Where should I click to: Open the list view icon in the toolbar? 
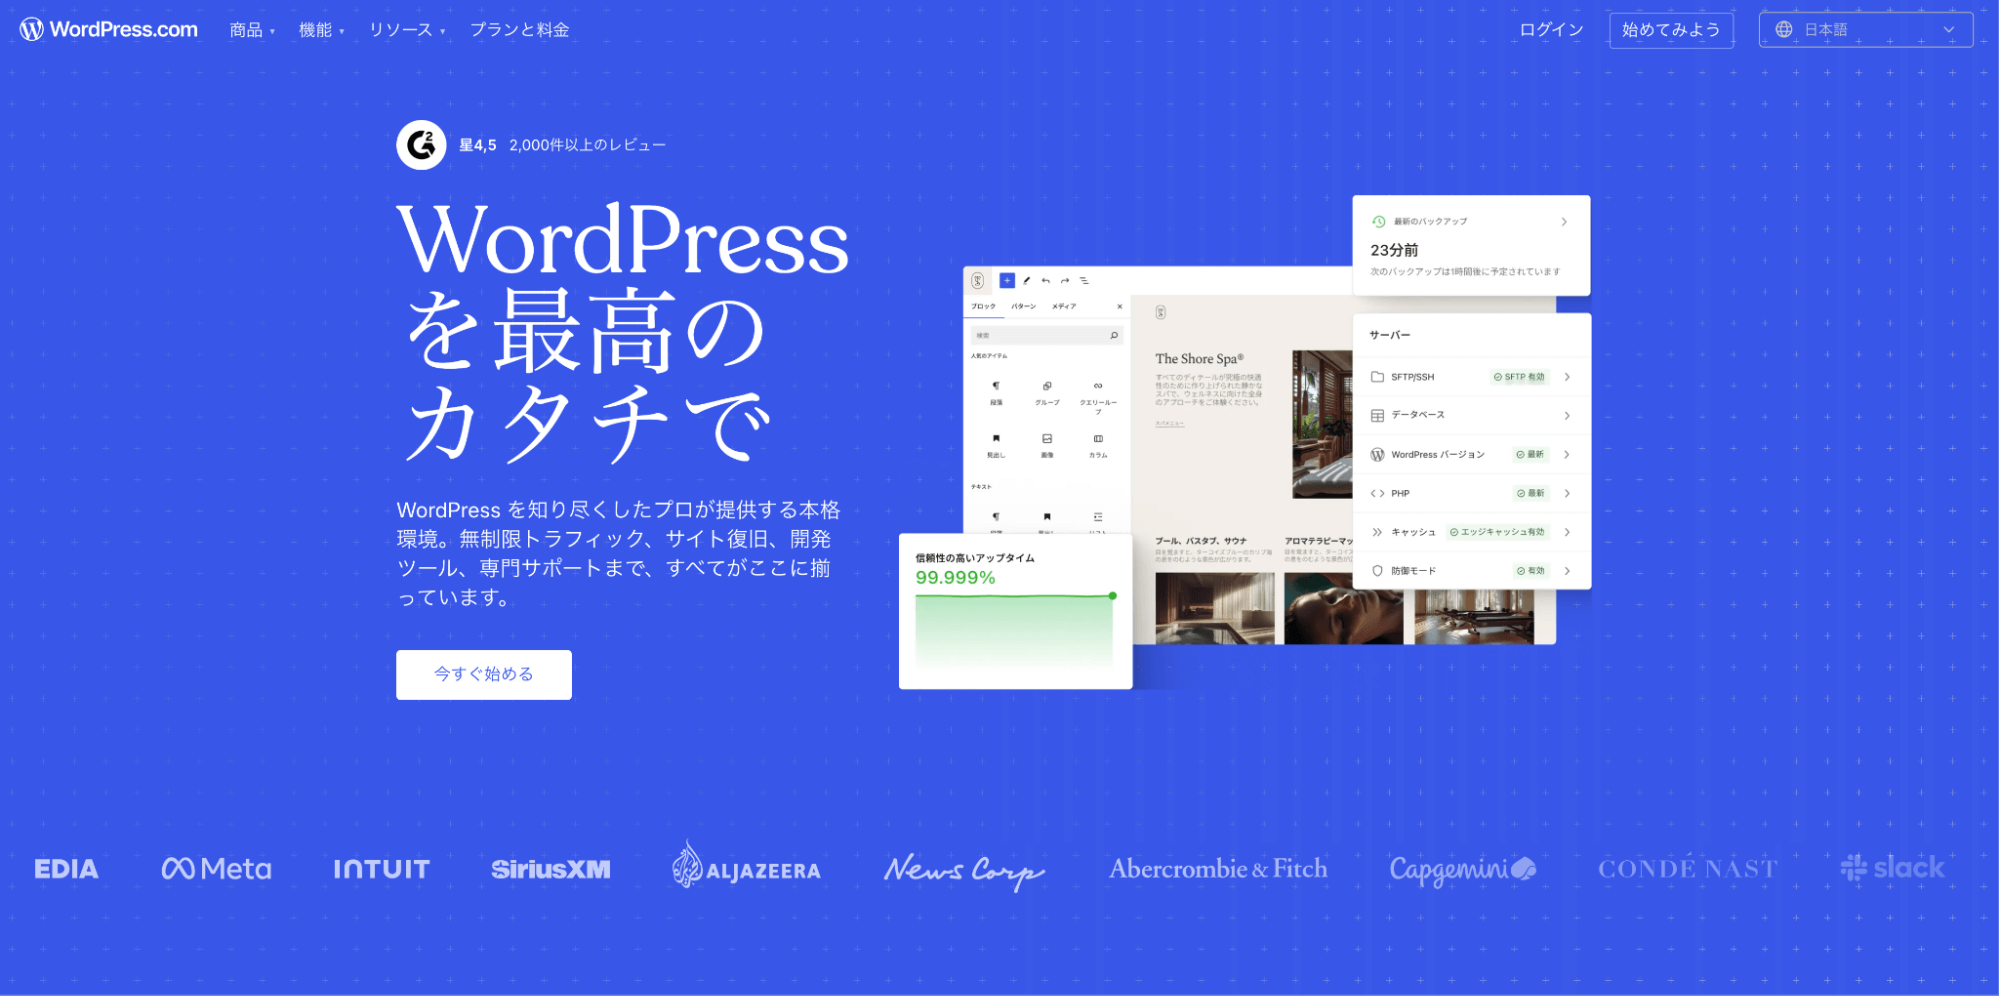point(1084,281)
